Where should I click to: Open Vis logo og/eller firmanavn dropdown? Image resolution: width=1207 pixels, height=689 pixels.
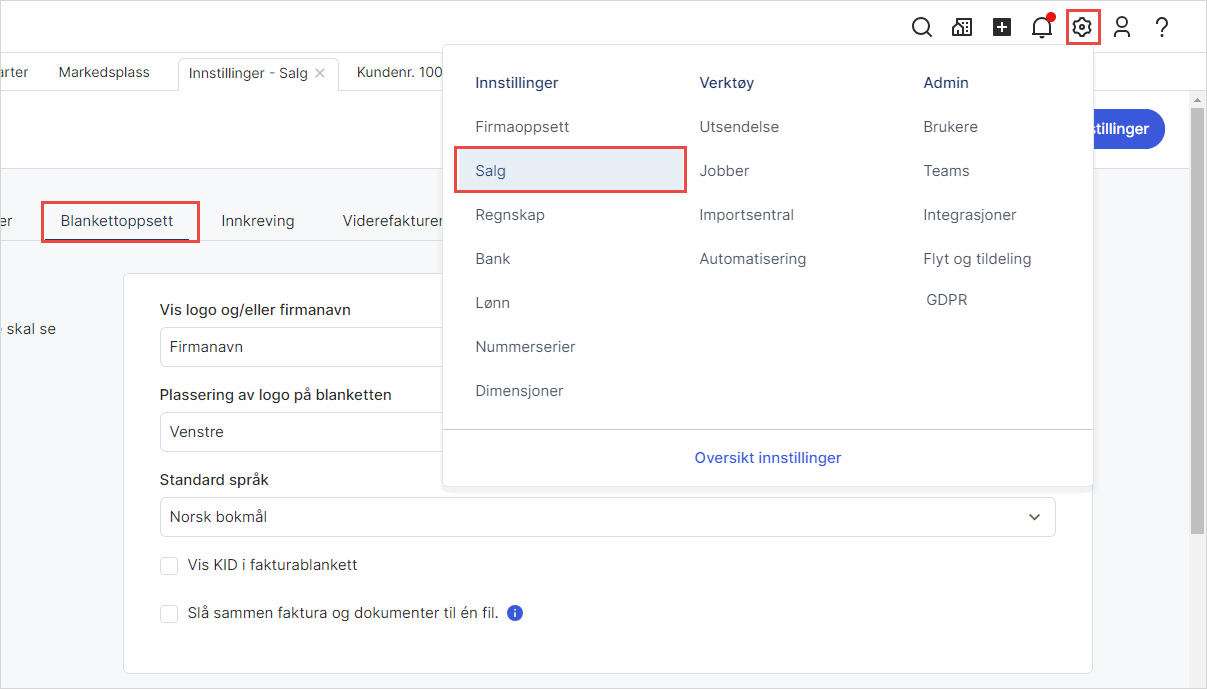tap(300, 347)
